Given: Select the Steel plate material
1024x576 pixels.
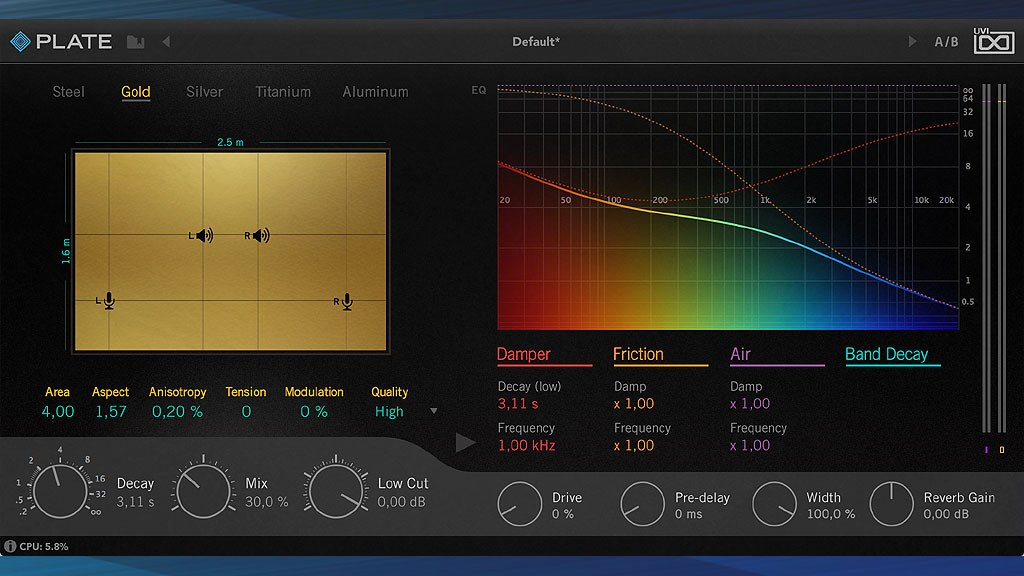Looking at the screenshot, I should (x=68, y=92).
